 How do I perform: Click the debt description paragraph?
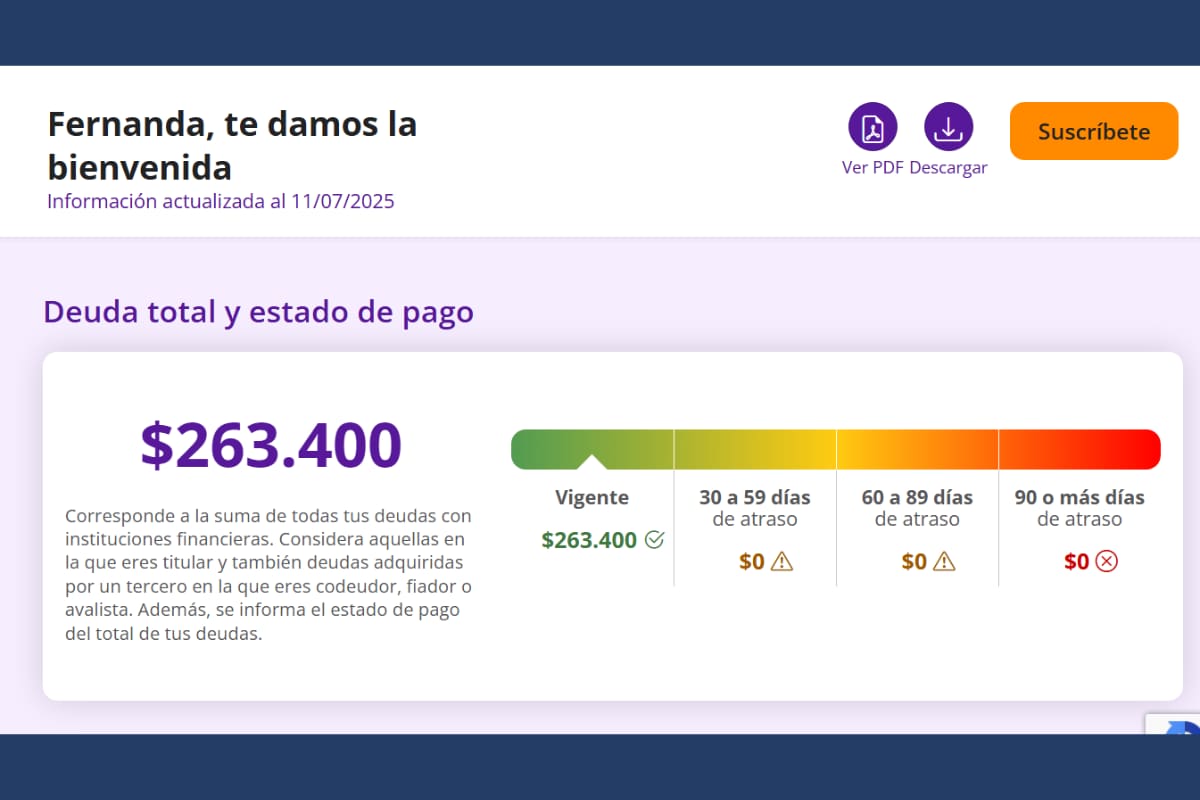click(268, 575)
